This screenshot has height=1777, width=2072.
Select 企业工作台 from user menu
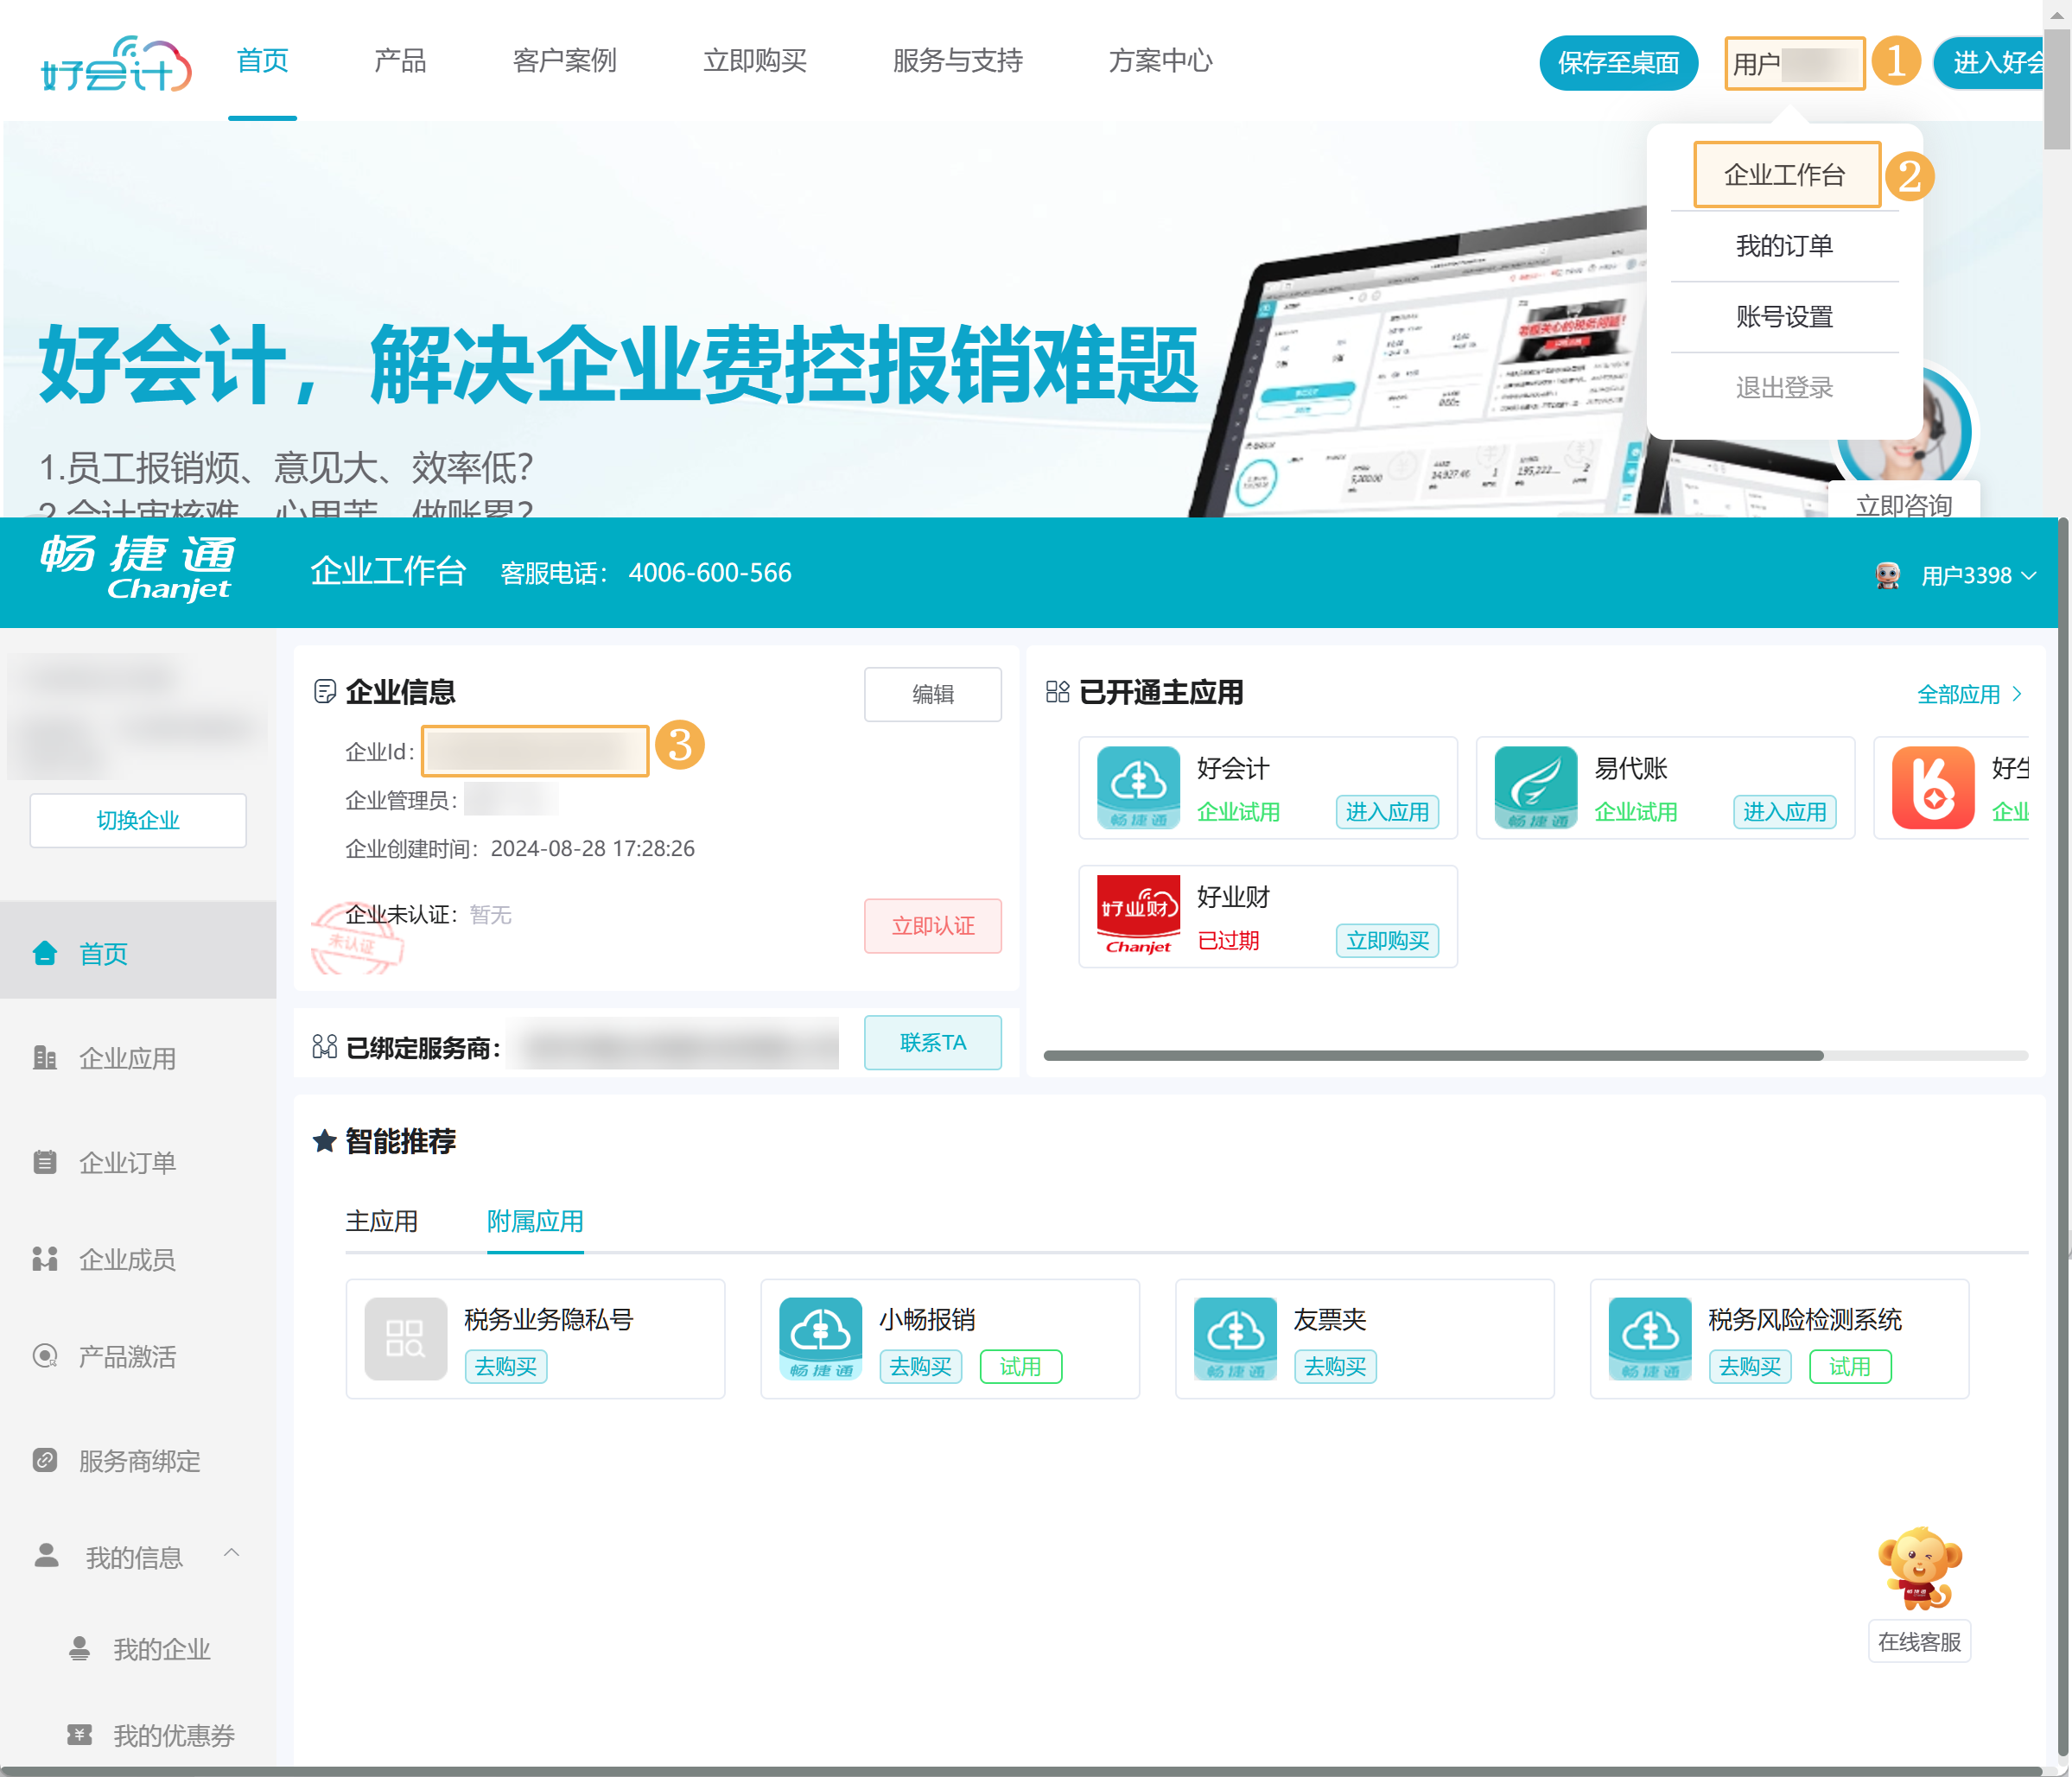(x=1785, y=175)
